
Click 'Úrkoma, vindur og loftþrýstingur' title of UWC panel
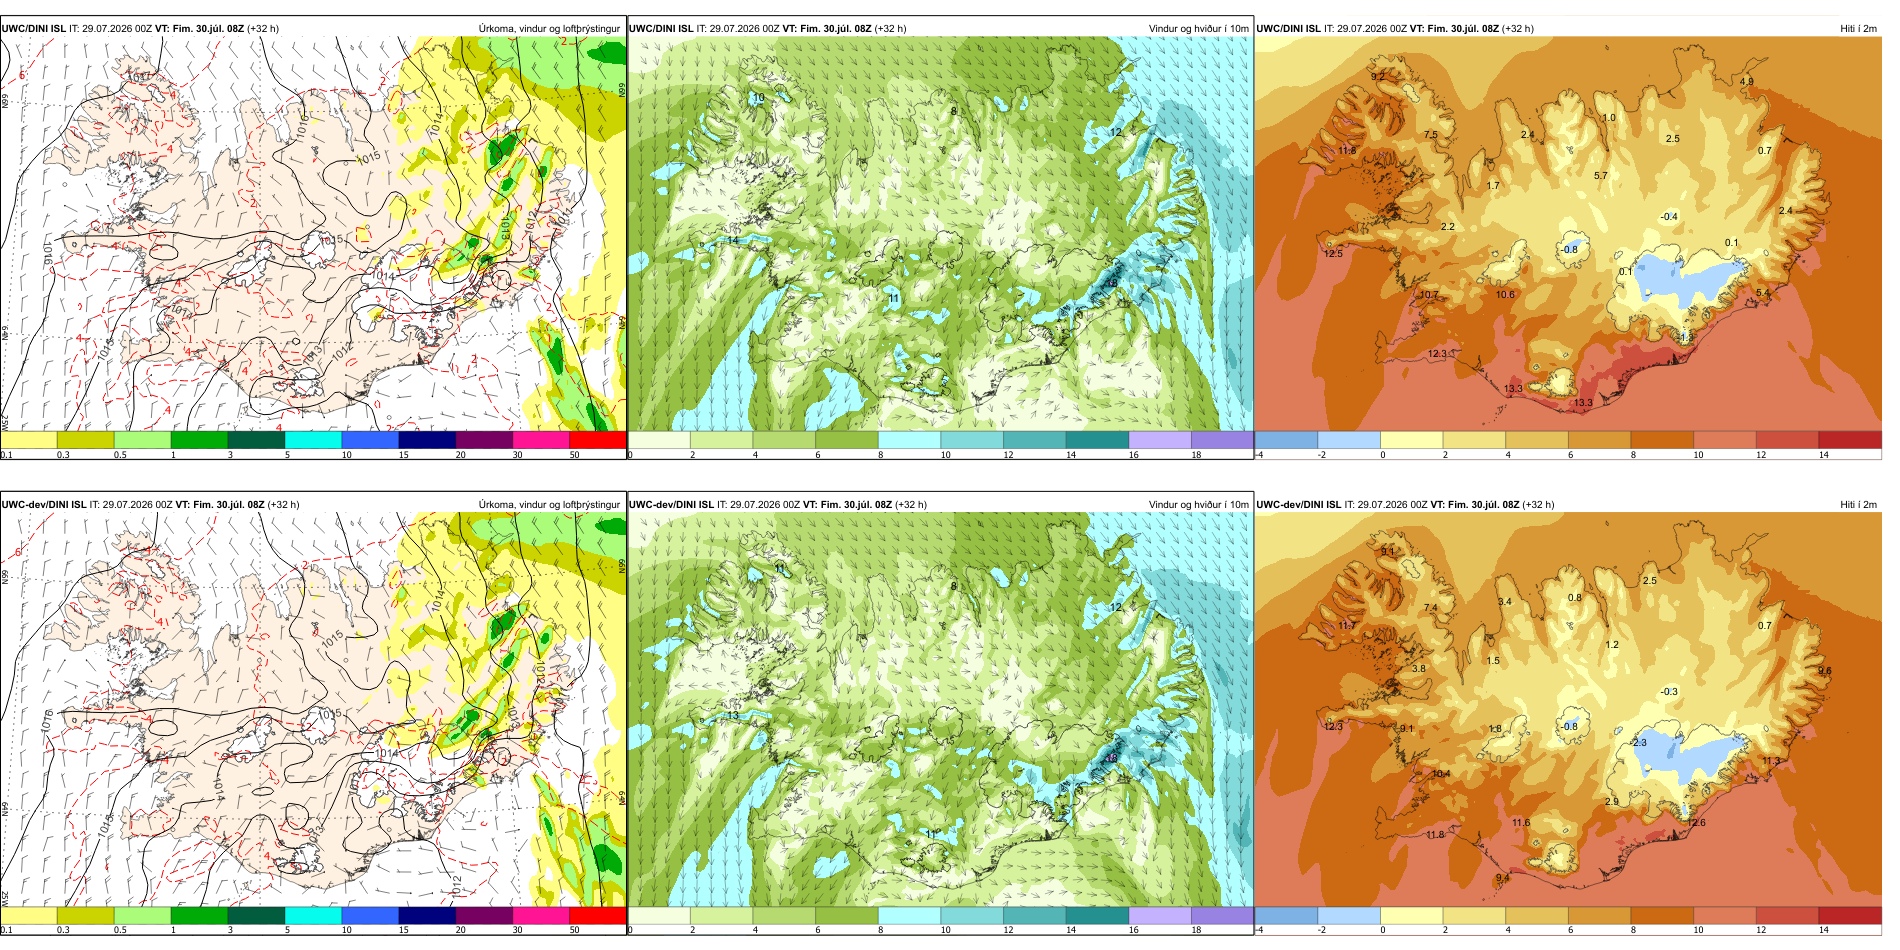[549, 29]
